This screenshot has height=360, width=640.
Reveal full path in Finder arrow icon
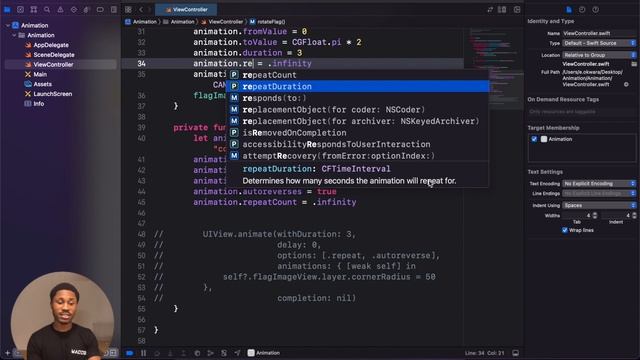pyautogui.click(x=626, y=84)
